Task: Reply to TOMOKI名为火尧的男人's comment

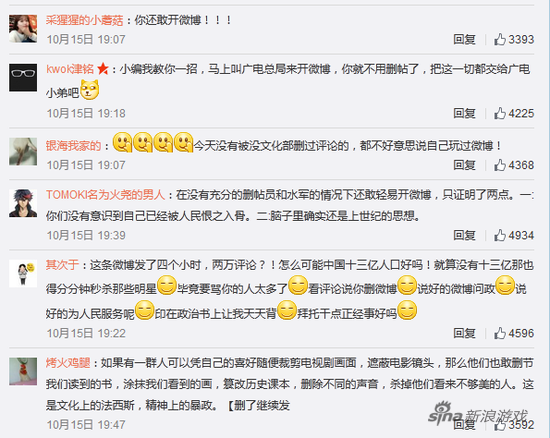Action: click(x=464, y=235)
